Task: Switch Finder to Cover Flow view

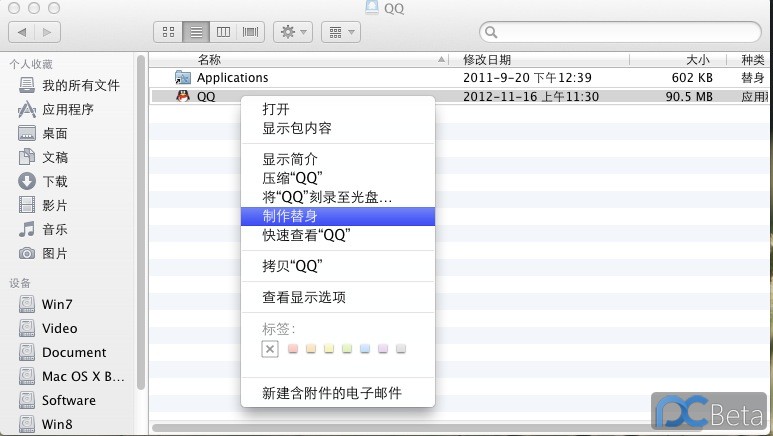Action: pyautogui.click(x=250, y=33)
